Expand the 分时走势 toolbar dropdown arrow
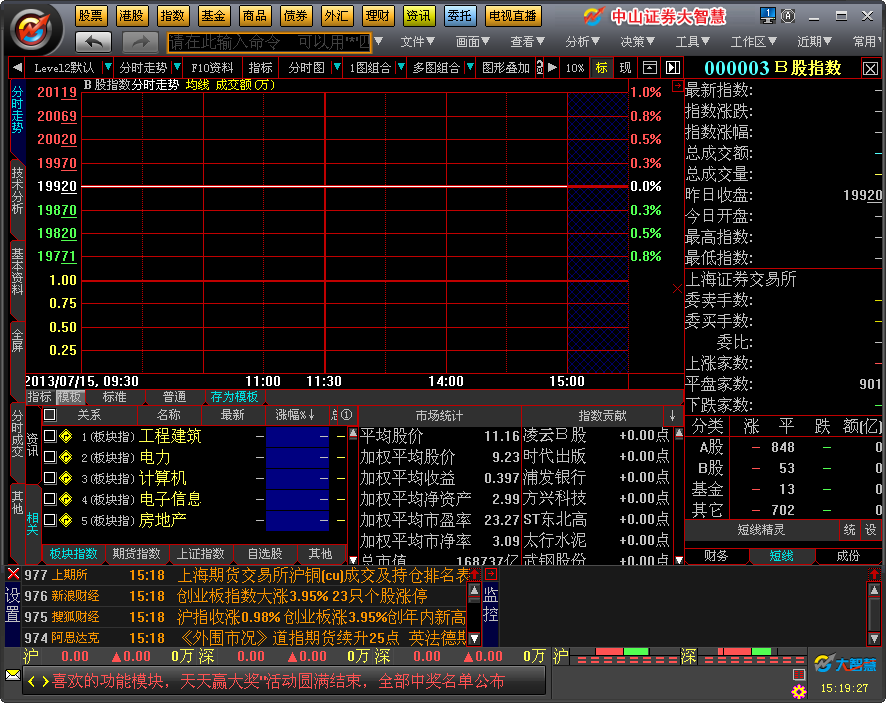Image resolution: width=886 pixels, height=703 pixels. [x=177, y=68]
